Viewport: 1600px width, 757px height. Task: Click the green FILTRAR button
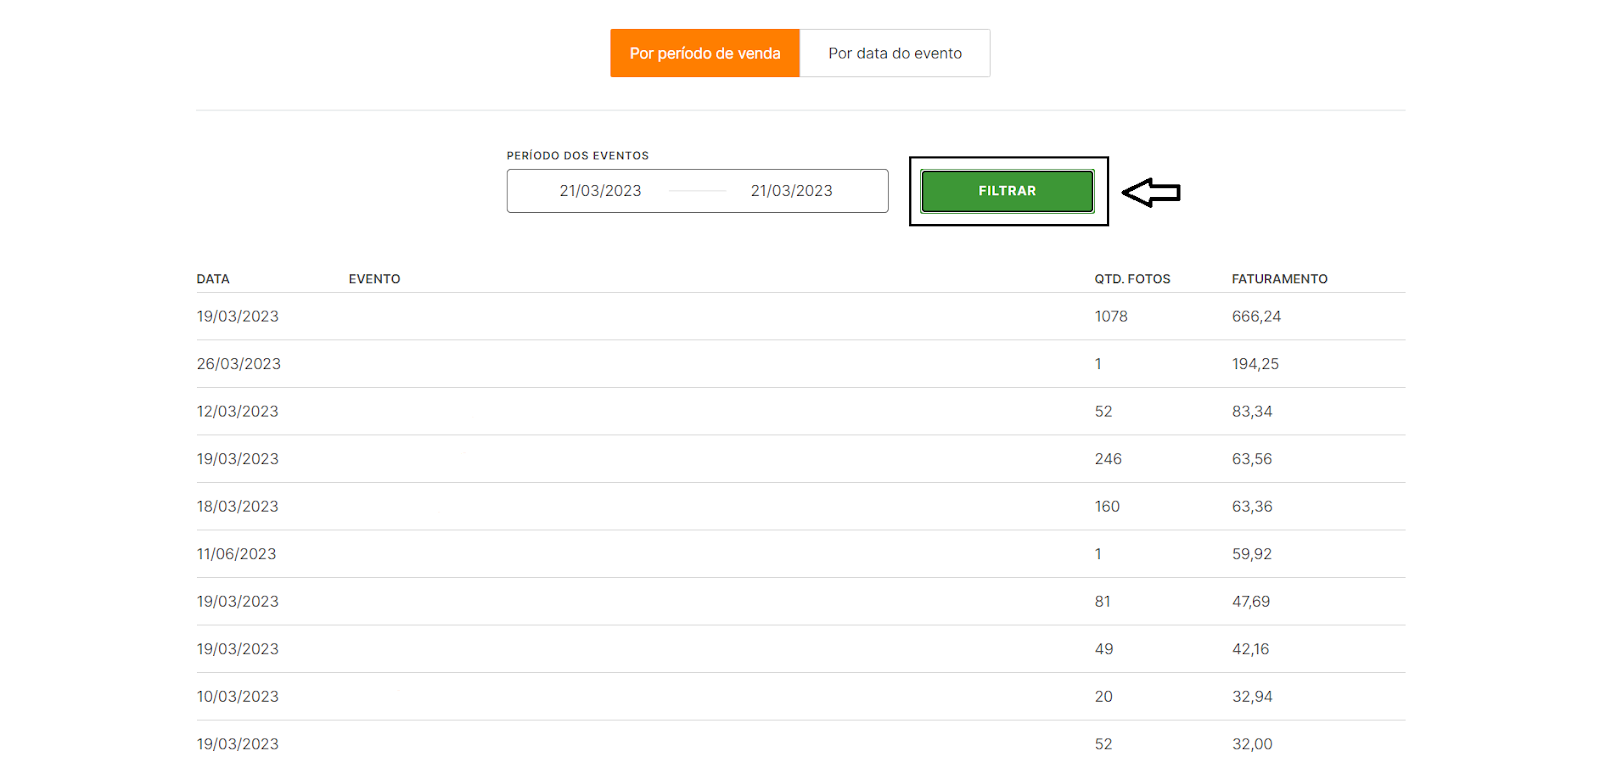tap(1006, 191)
